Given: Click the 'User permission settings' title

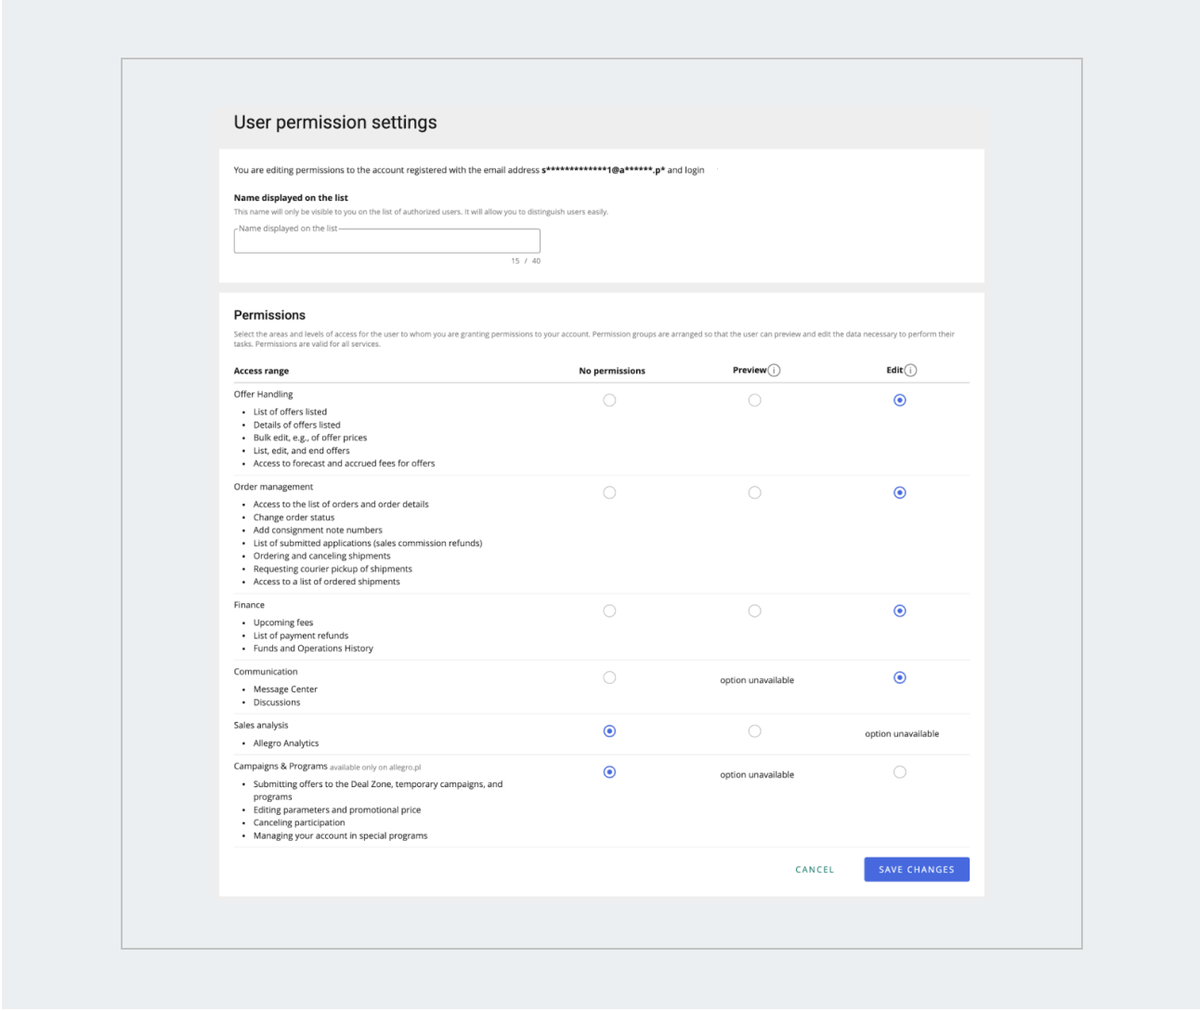Looking at the screenshot, I should pos(335,122).
